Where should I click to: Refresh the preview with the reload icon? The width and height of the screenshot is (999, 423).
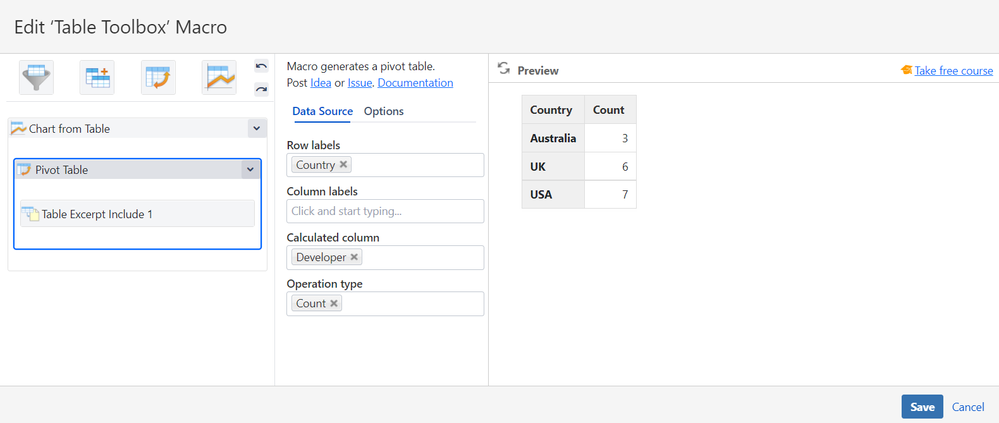click(504, 70)
